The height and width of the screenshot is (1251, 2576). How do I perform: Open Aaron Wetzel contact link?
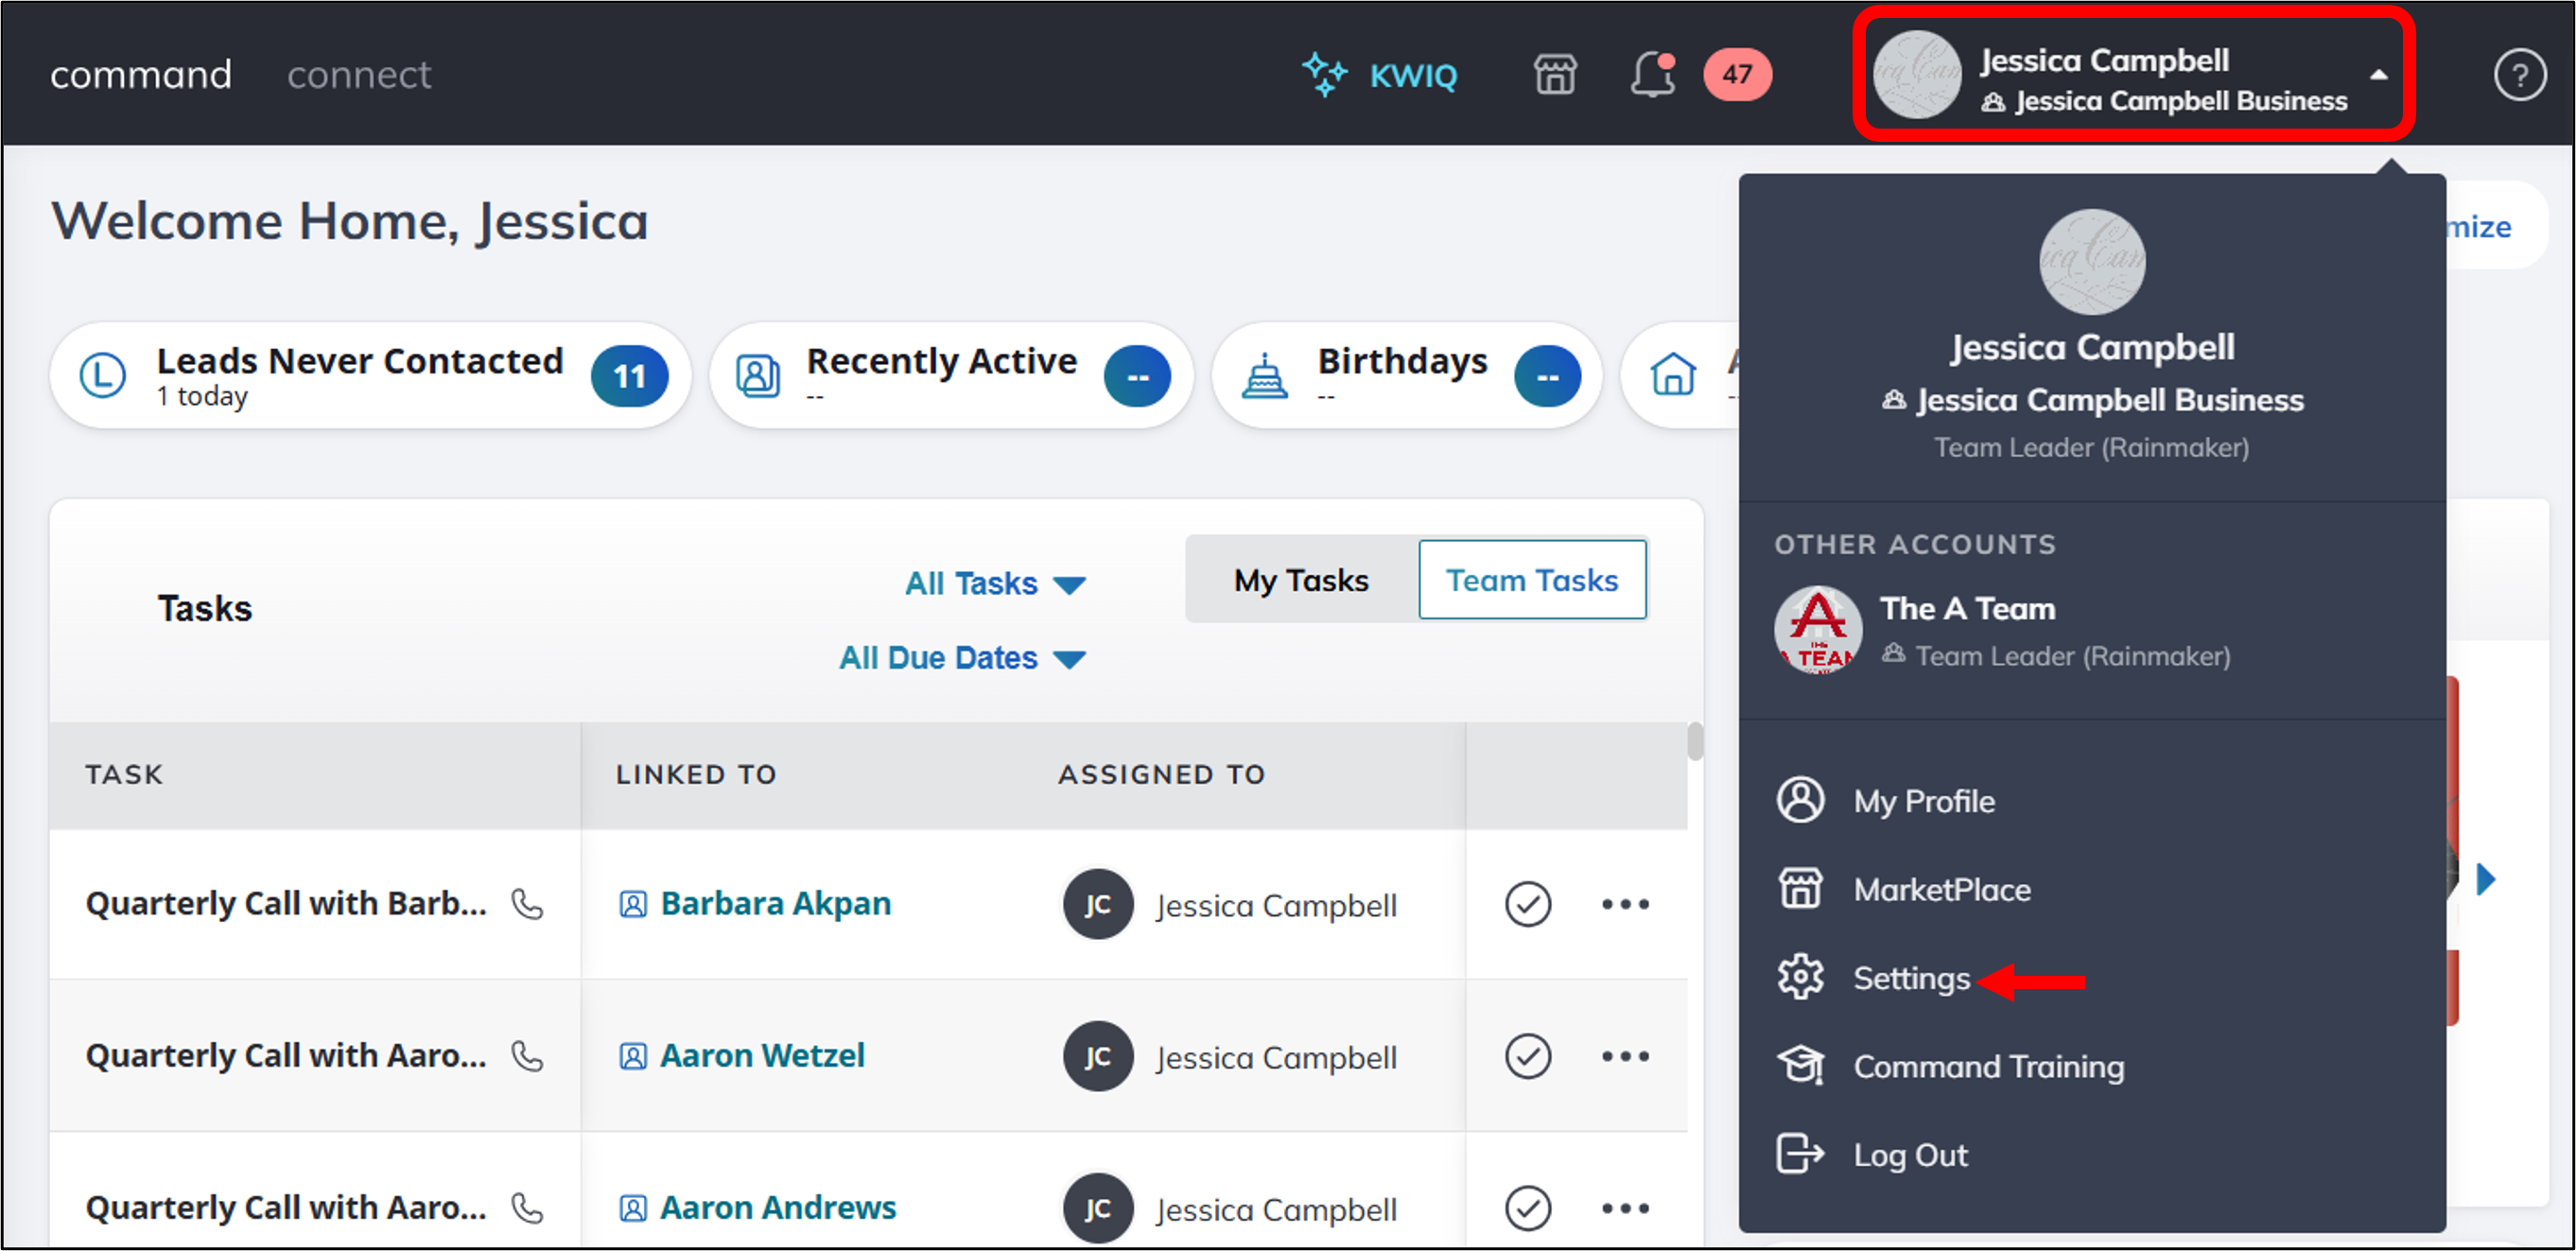click(762, 1056)
